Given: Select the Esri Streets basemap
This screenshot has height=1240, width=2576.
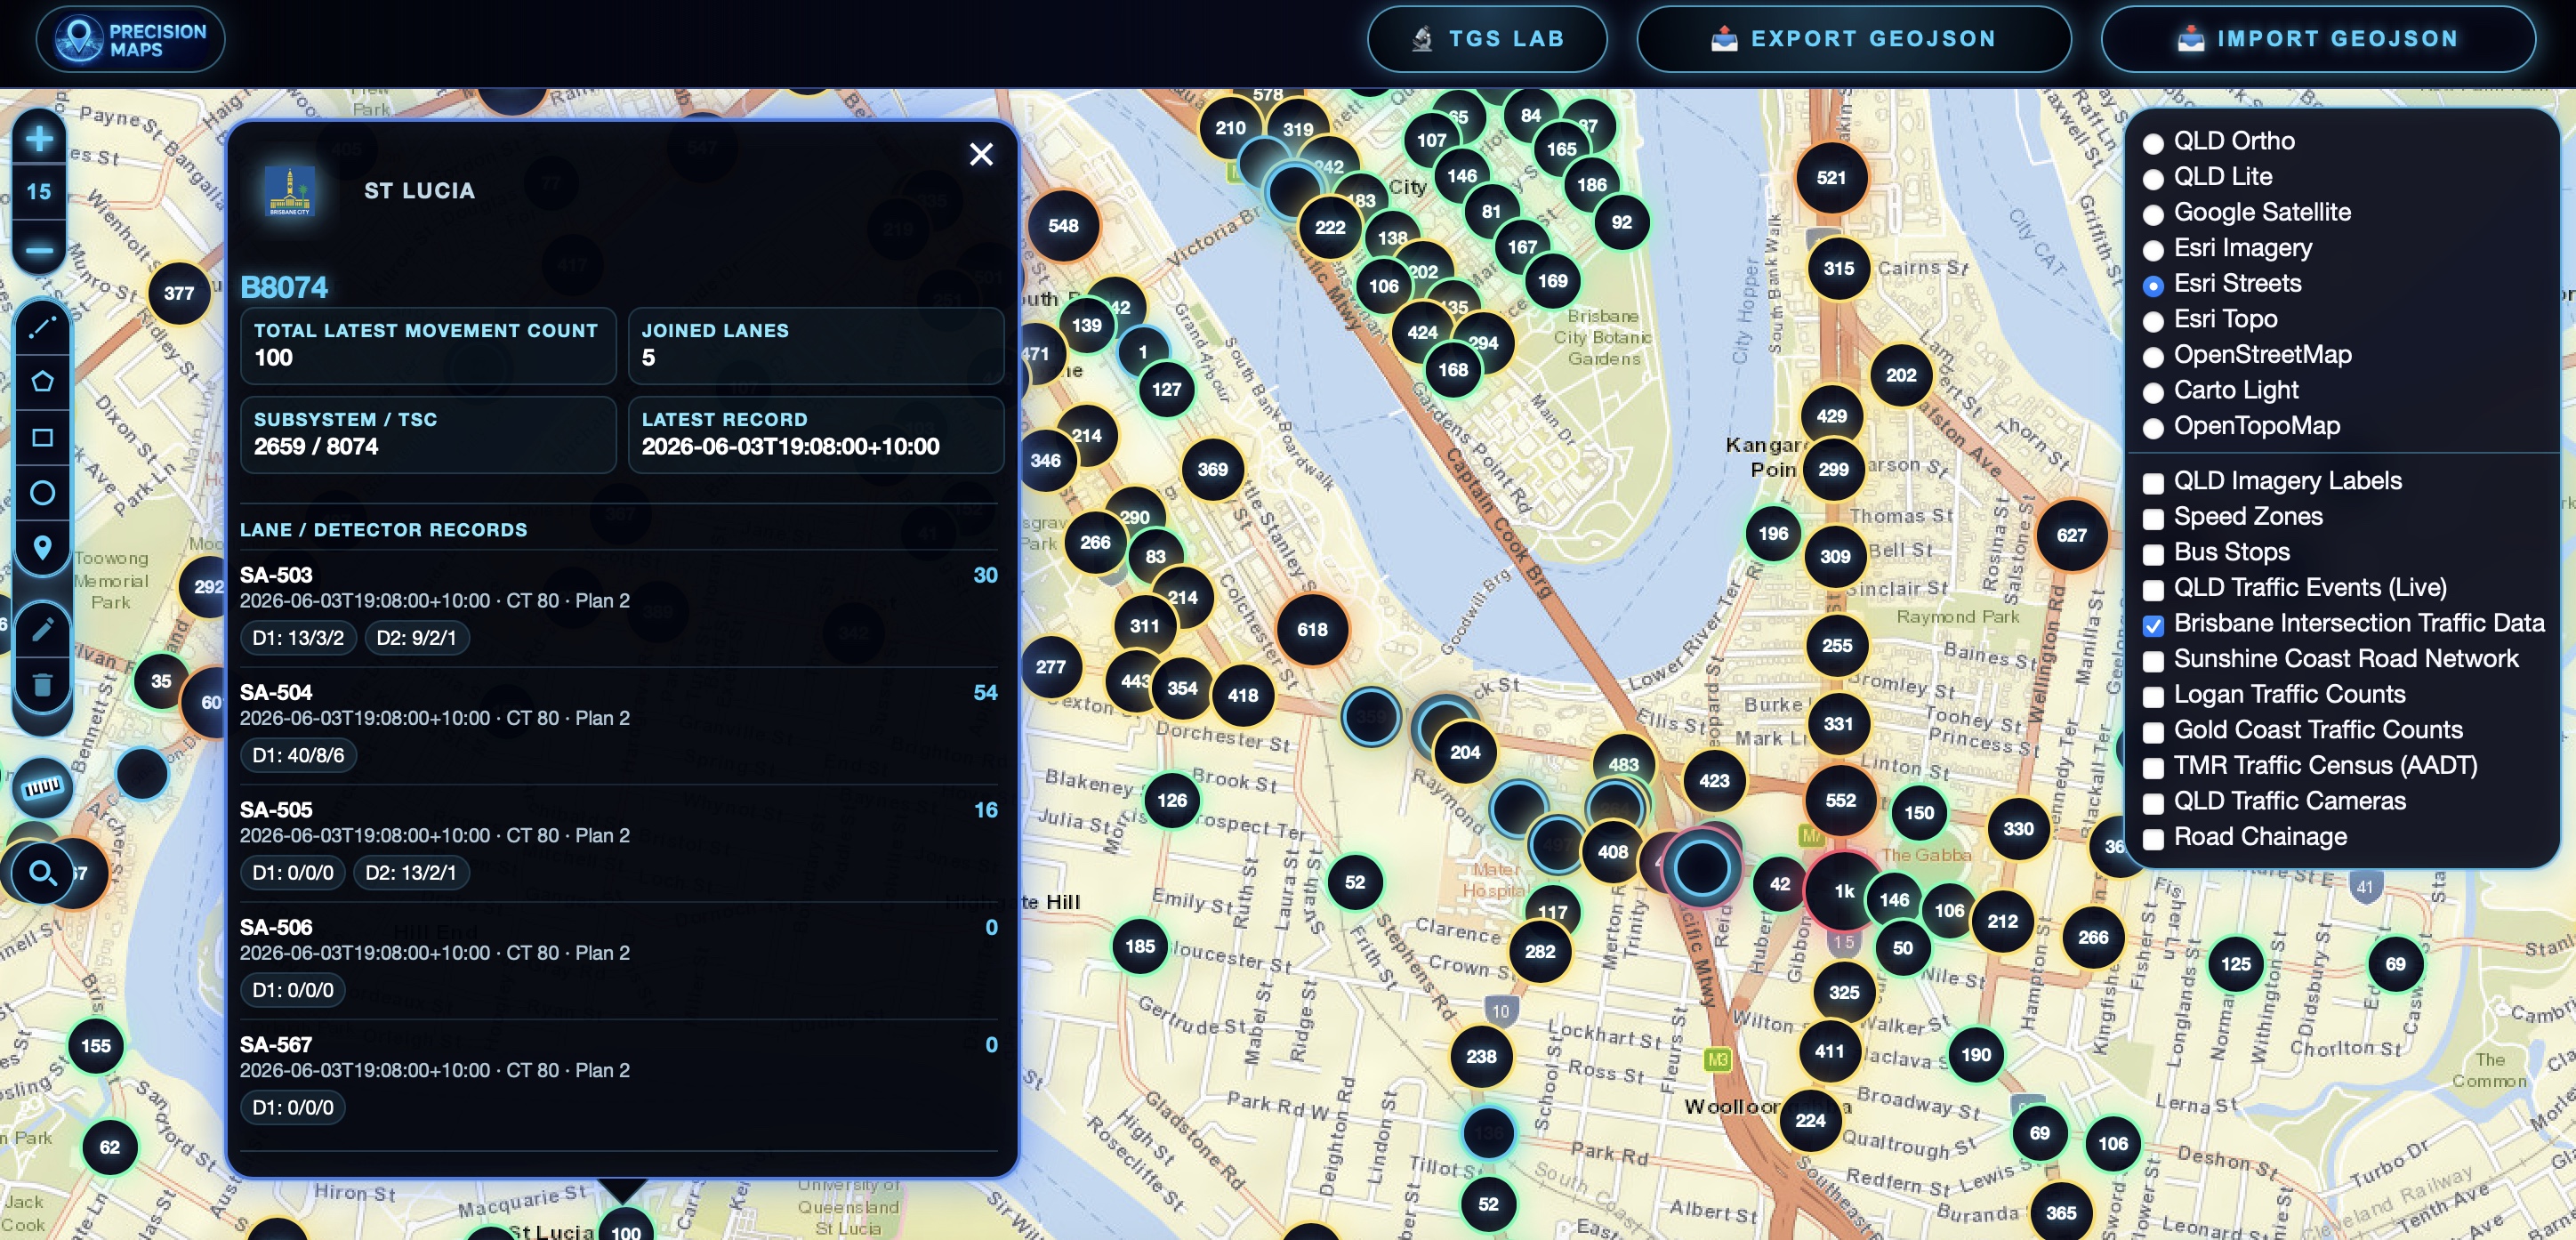Looking at the screenshot, I should coord(2153,286).
